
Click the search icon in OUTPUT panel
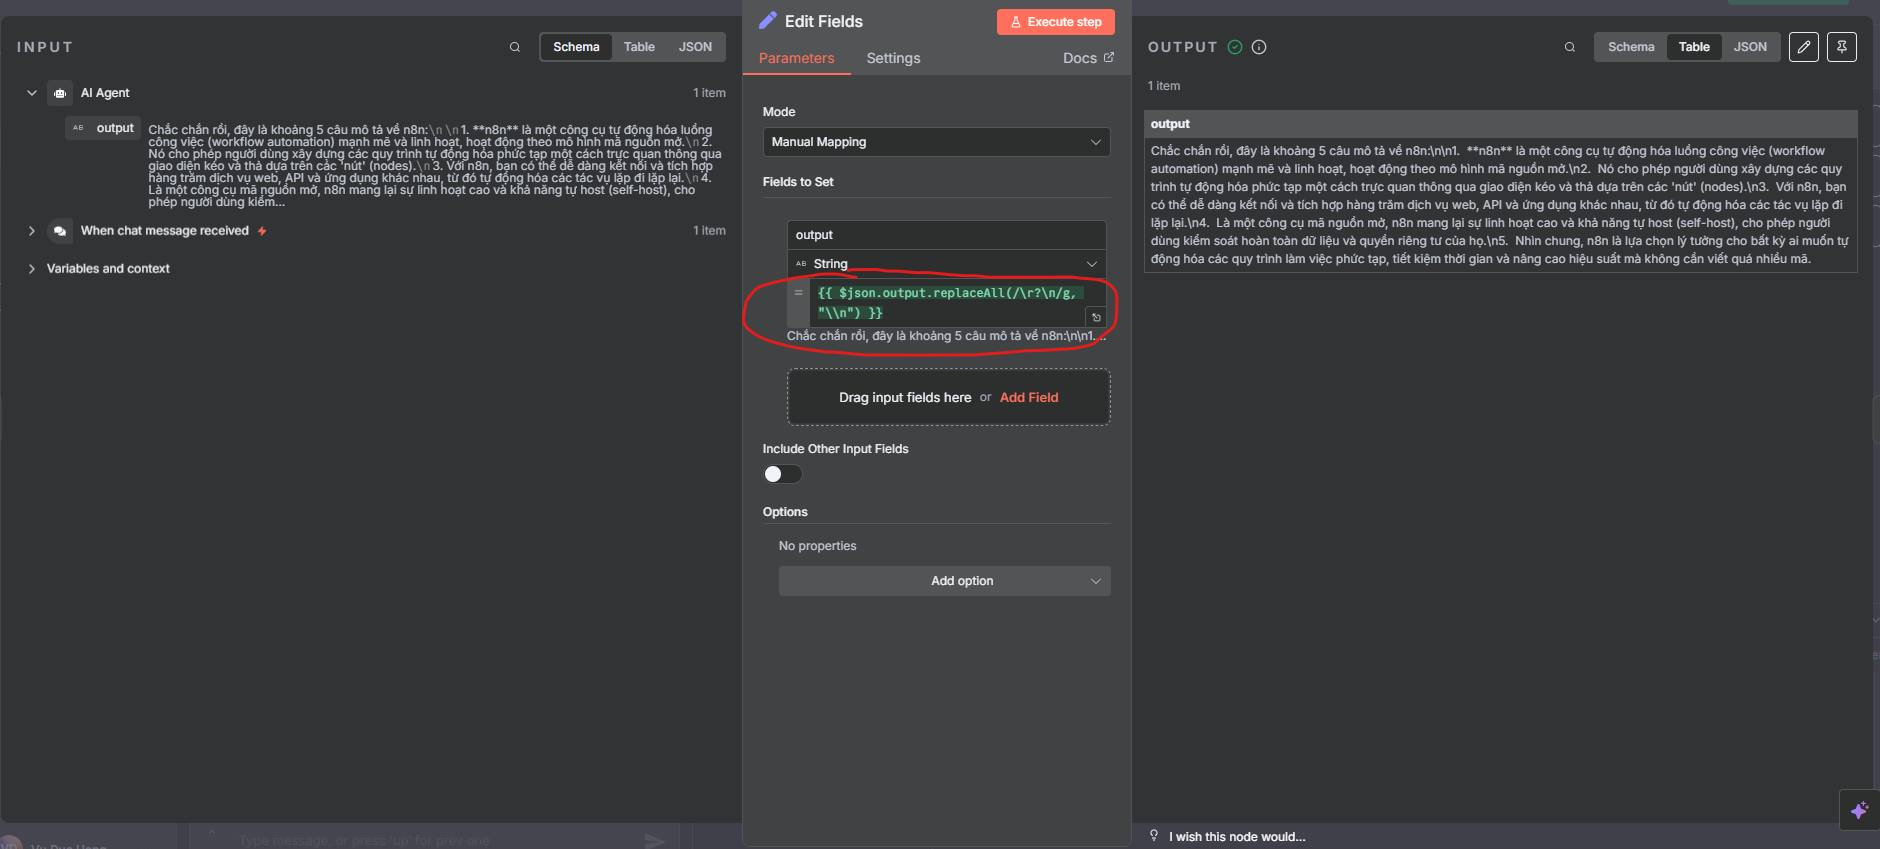click(1570, 47)
